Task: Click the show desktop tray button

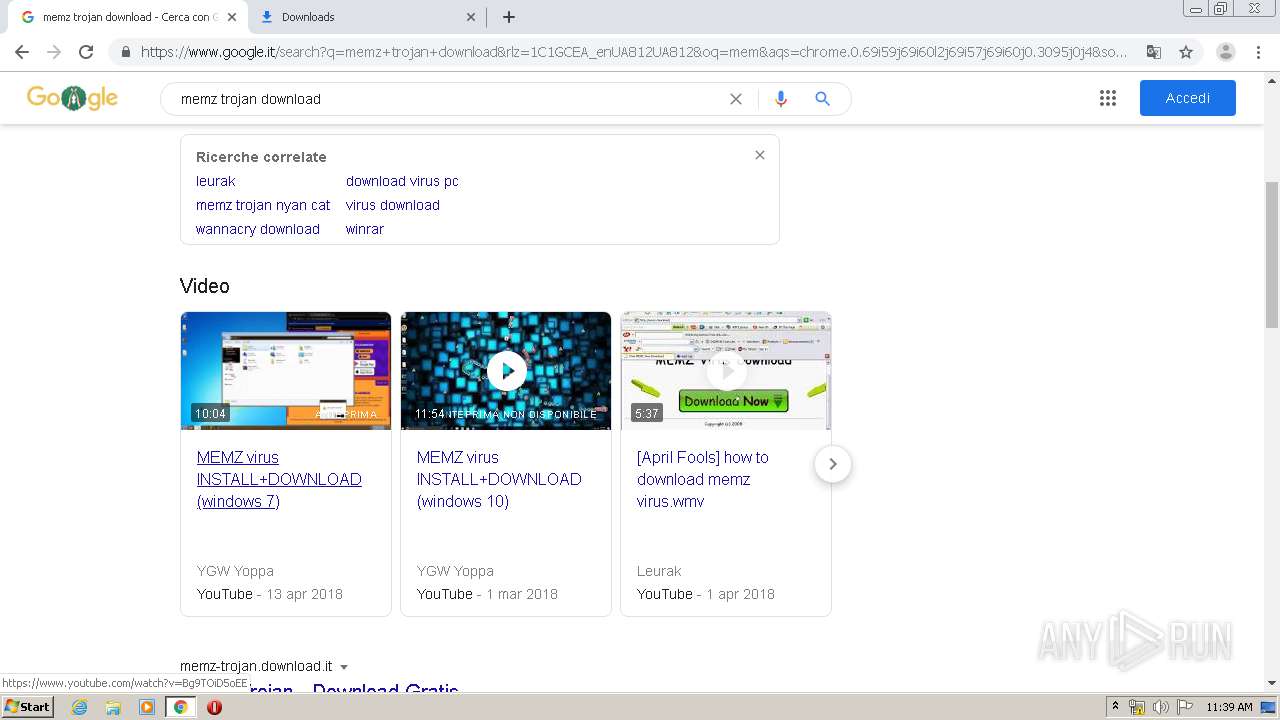Action: pos(1268,707)
